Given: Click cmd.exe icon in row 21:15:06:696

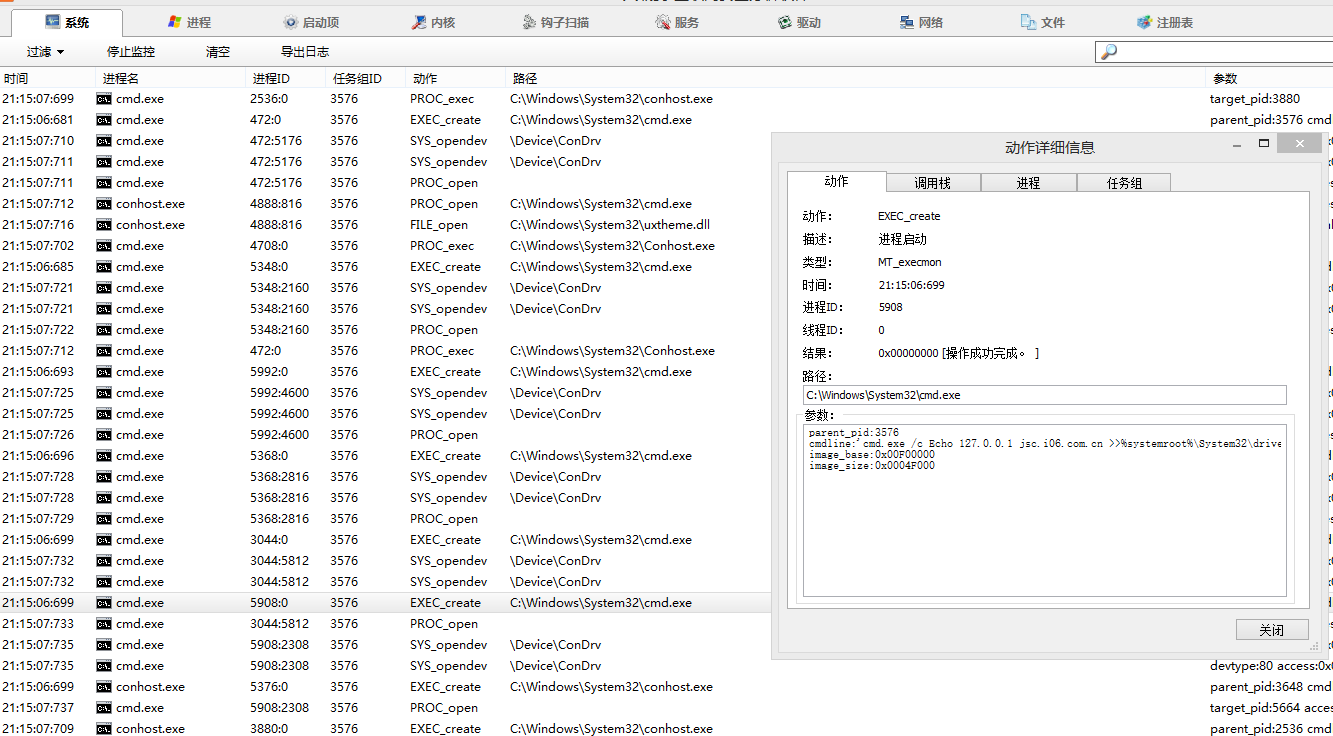Looking at the screenshot, I should 103,456.
